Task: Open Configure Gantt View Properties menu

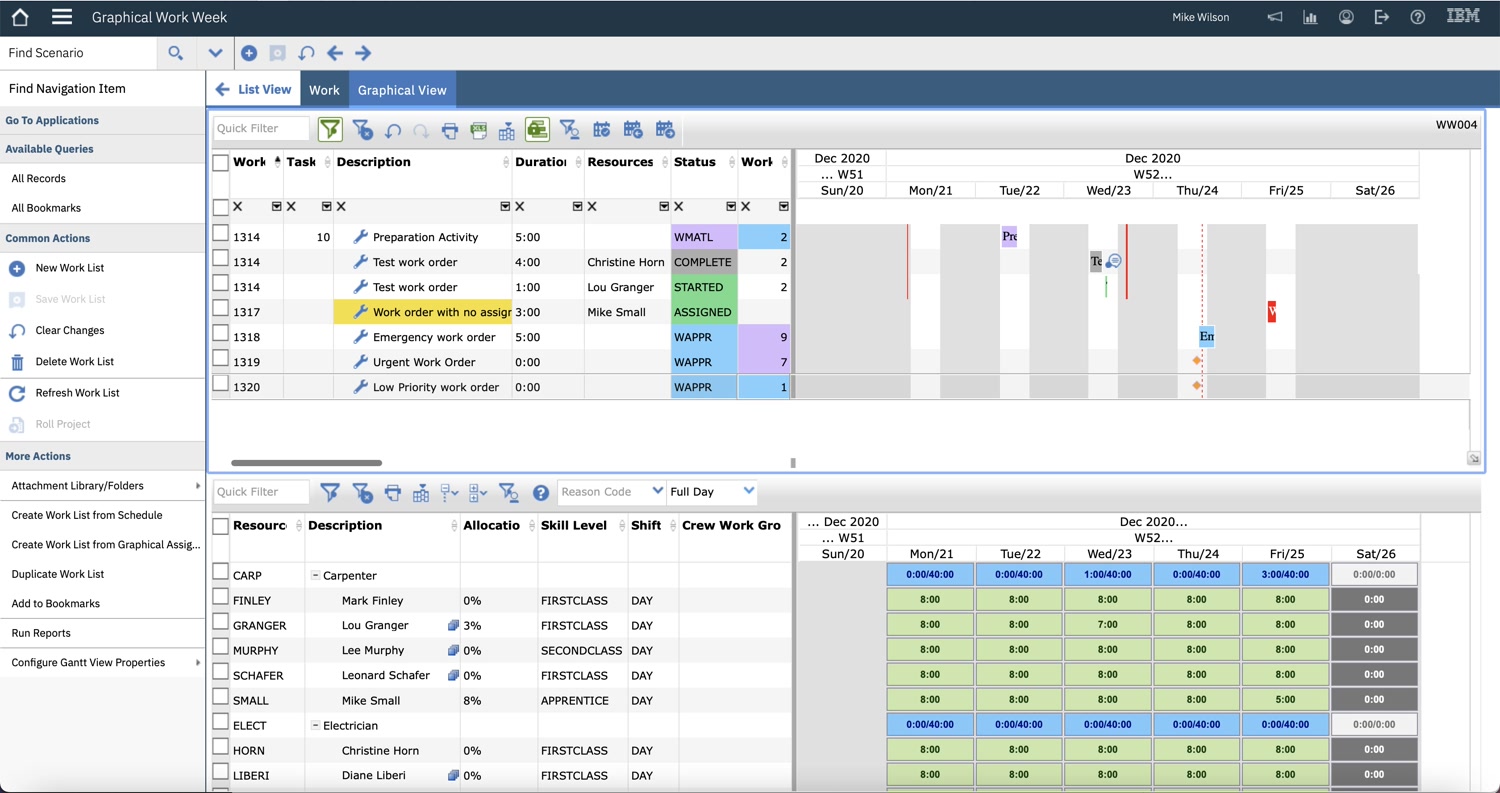Action: click(103, 663)
